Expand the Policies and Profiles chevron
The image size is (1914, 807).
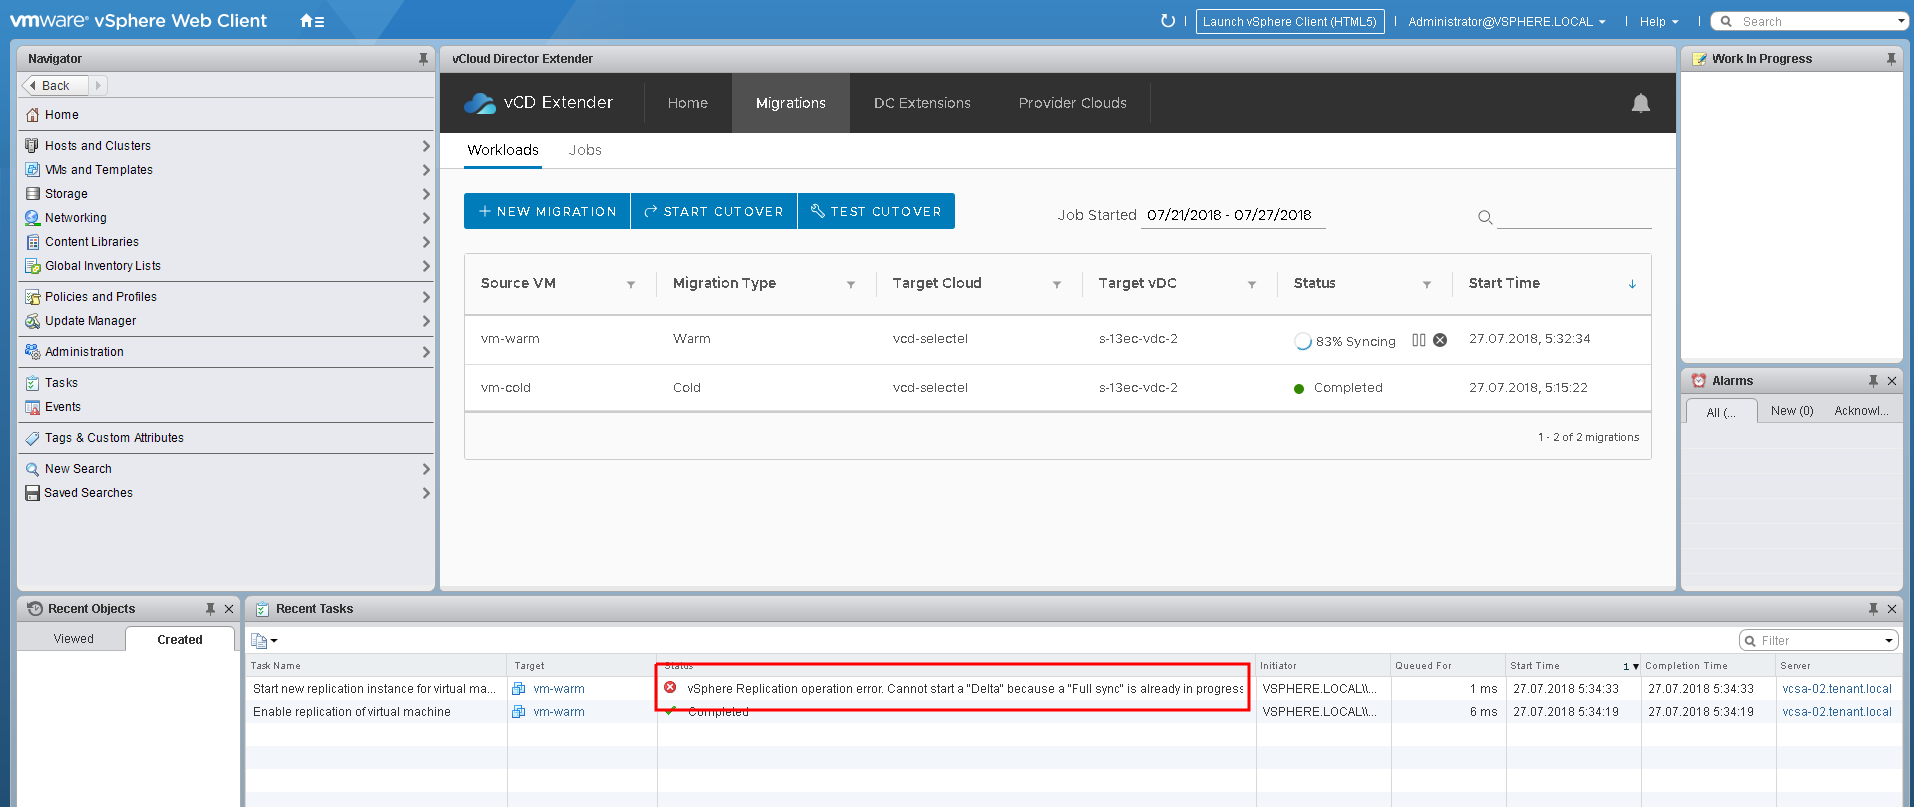426,297
